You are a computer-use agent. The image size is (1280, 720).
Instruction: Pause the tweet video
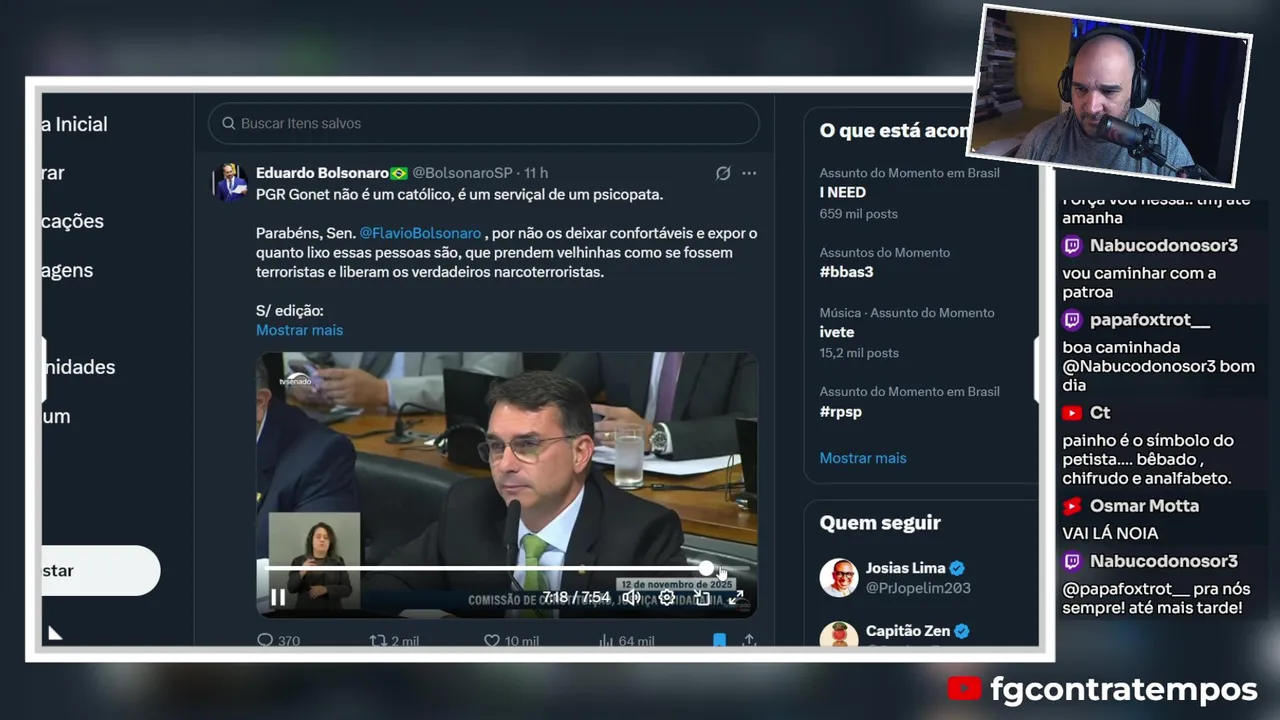click(278, 598)
